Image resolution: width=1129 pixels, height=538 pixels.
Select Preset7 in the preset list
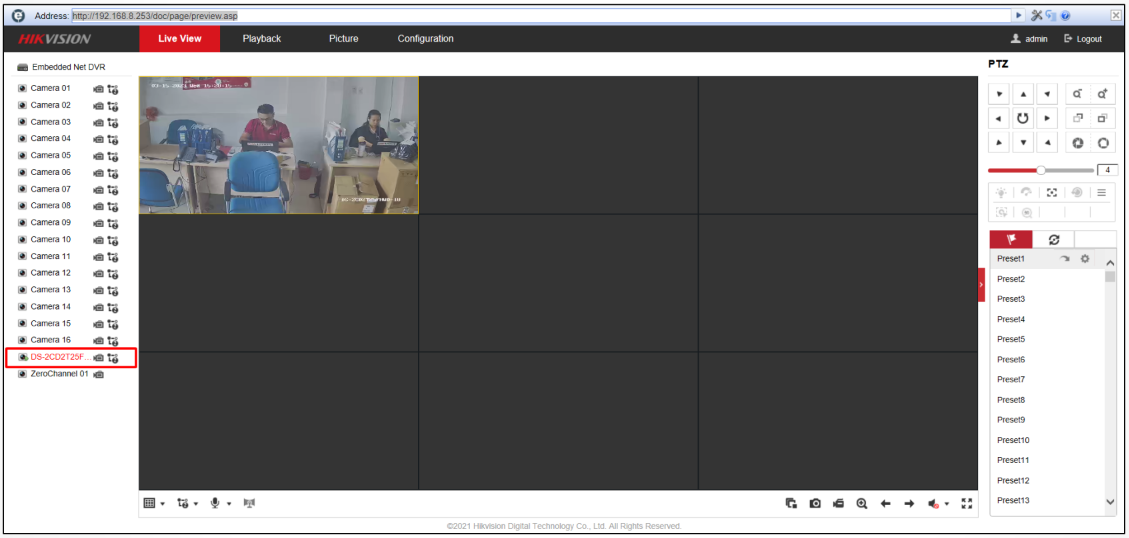[1011, 380]
